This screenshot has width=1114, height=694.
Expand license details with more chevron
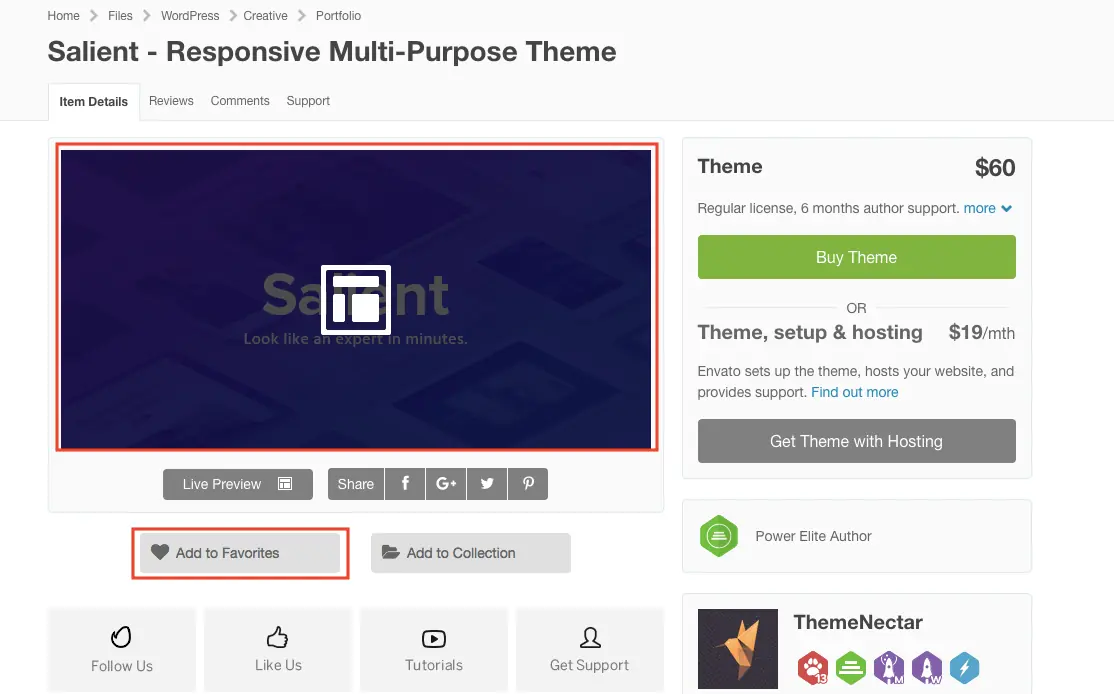[988, 208]
